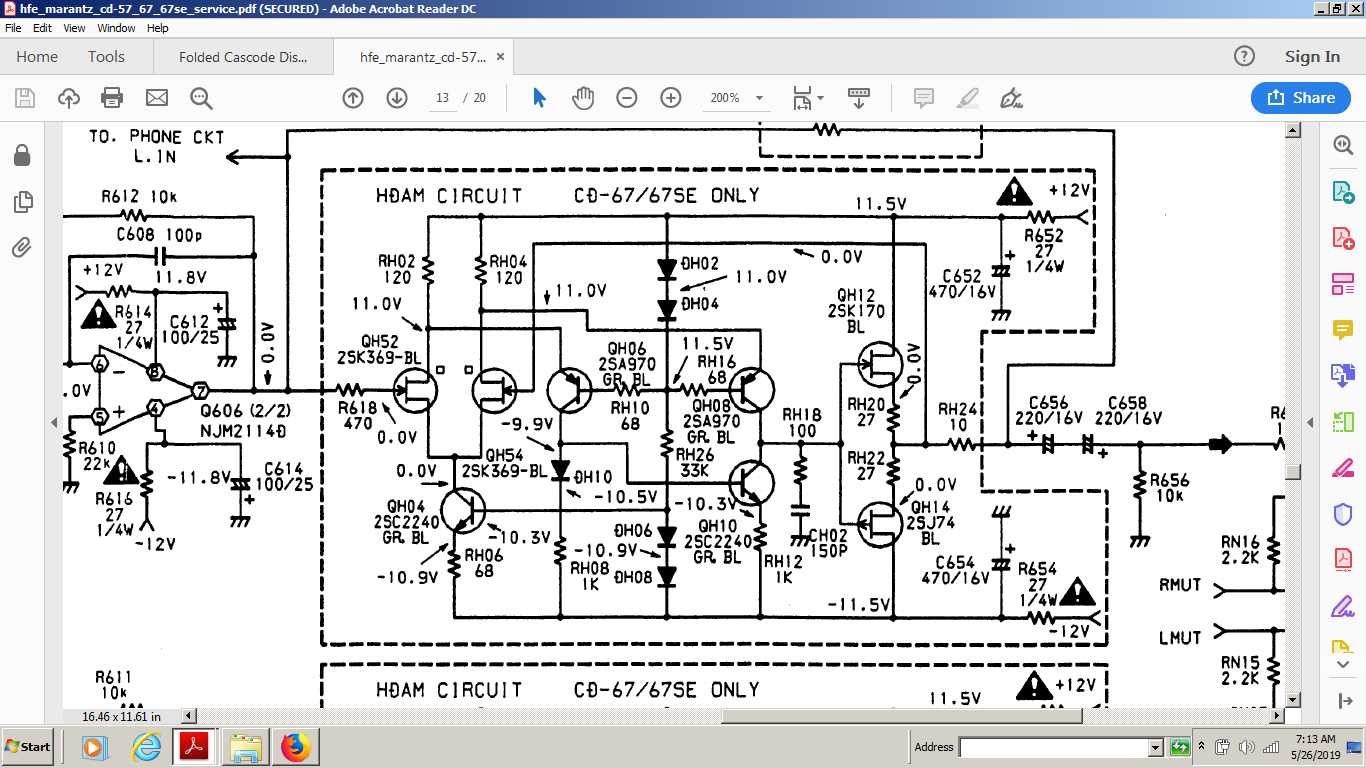Screen dimensions: 1366x768
Task: Send file by email envelope icon
Action: point(157,98)
